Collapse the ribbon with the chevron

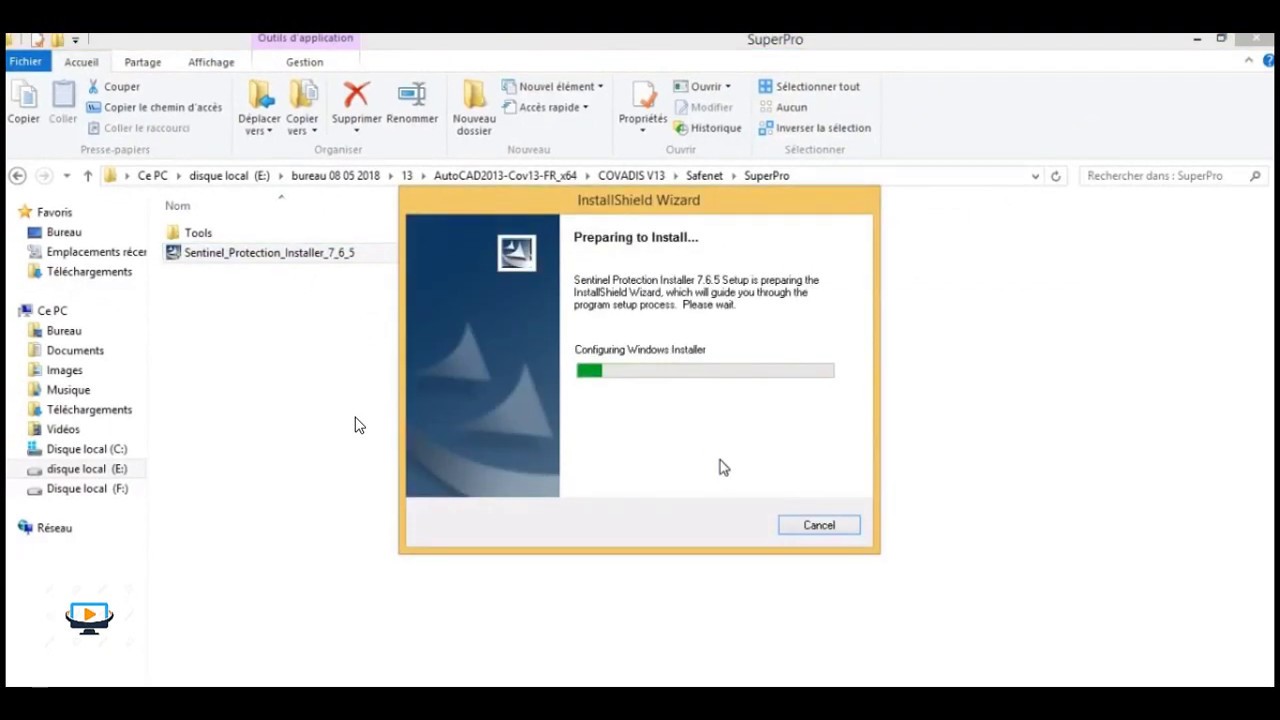click(1249, 61)
